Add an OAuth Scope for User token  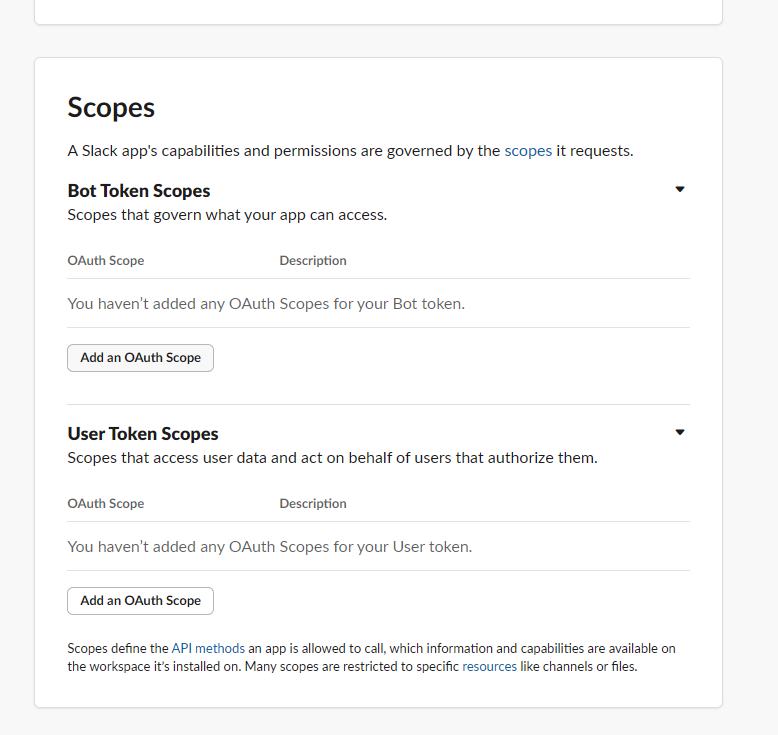click(140, 601)
